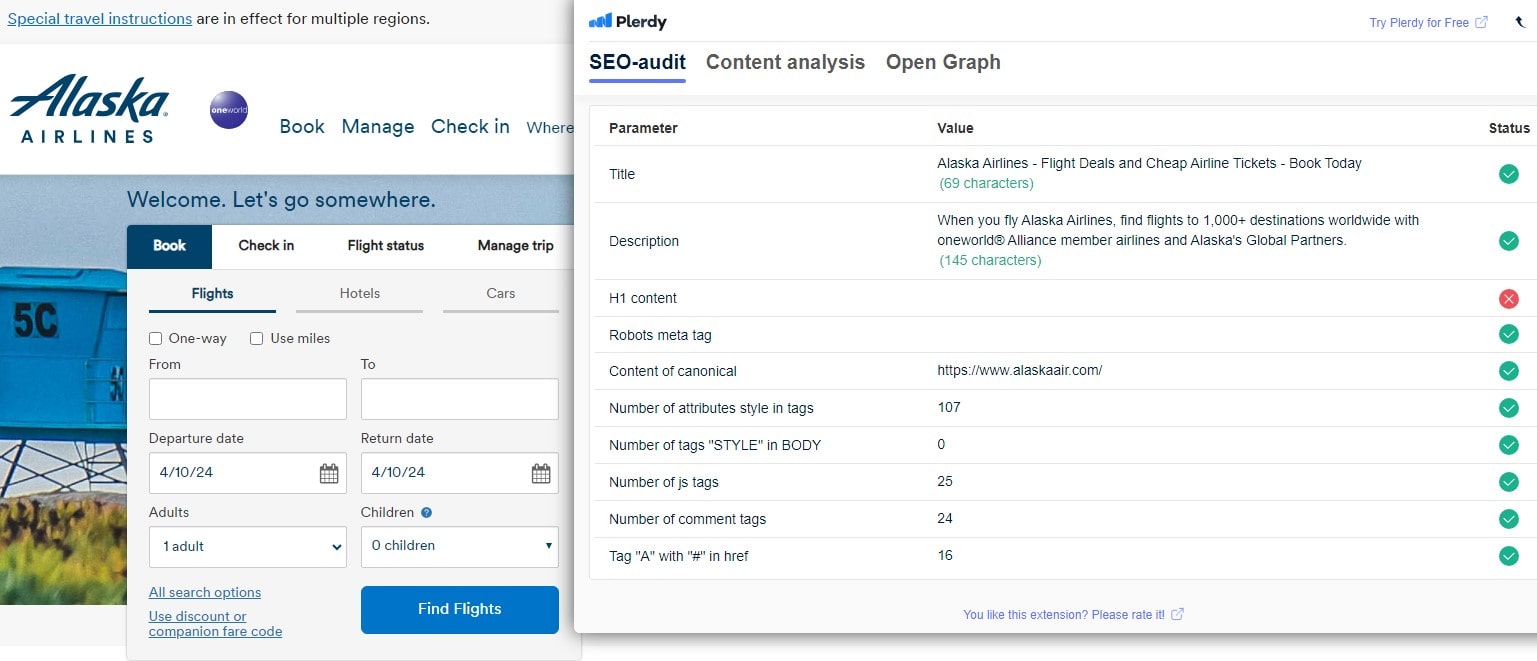Viewport: 1537px width, 661px height.
Task: Select the Book tab in booking widget
Action: click(x=169, y=246)
